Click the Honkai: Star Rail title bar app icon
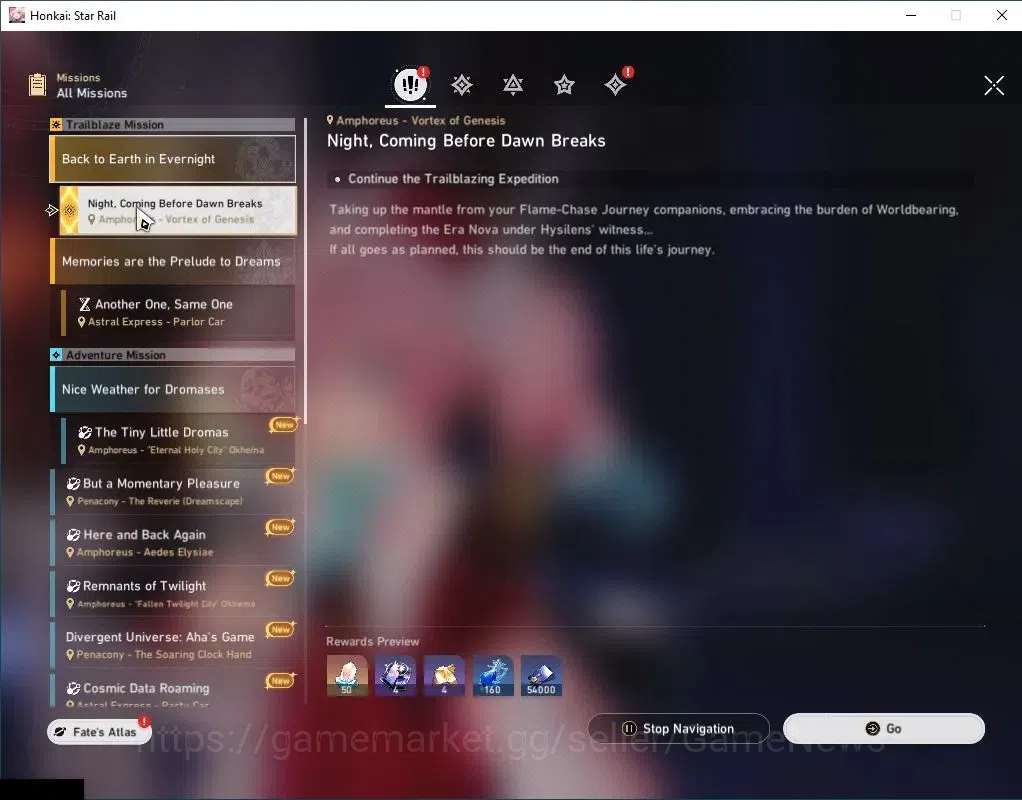Viewport: 1022px width, 800px height. point(17,15)
